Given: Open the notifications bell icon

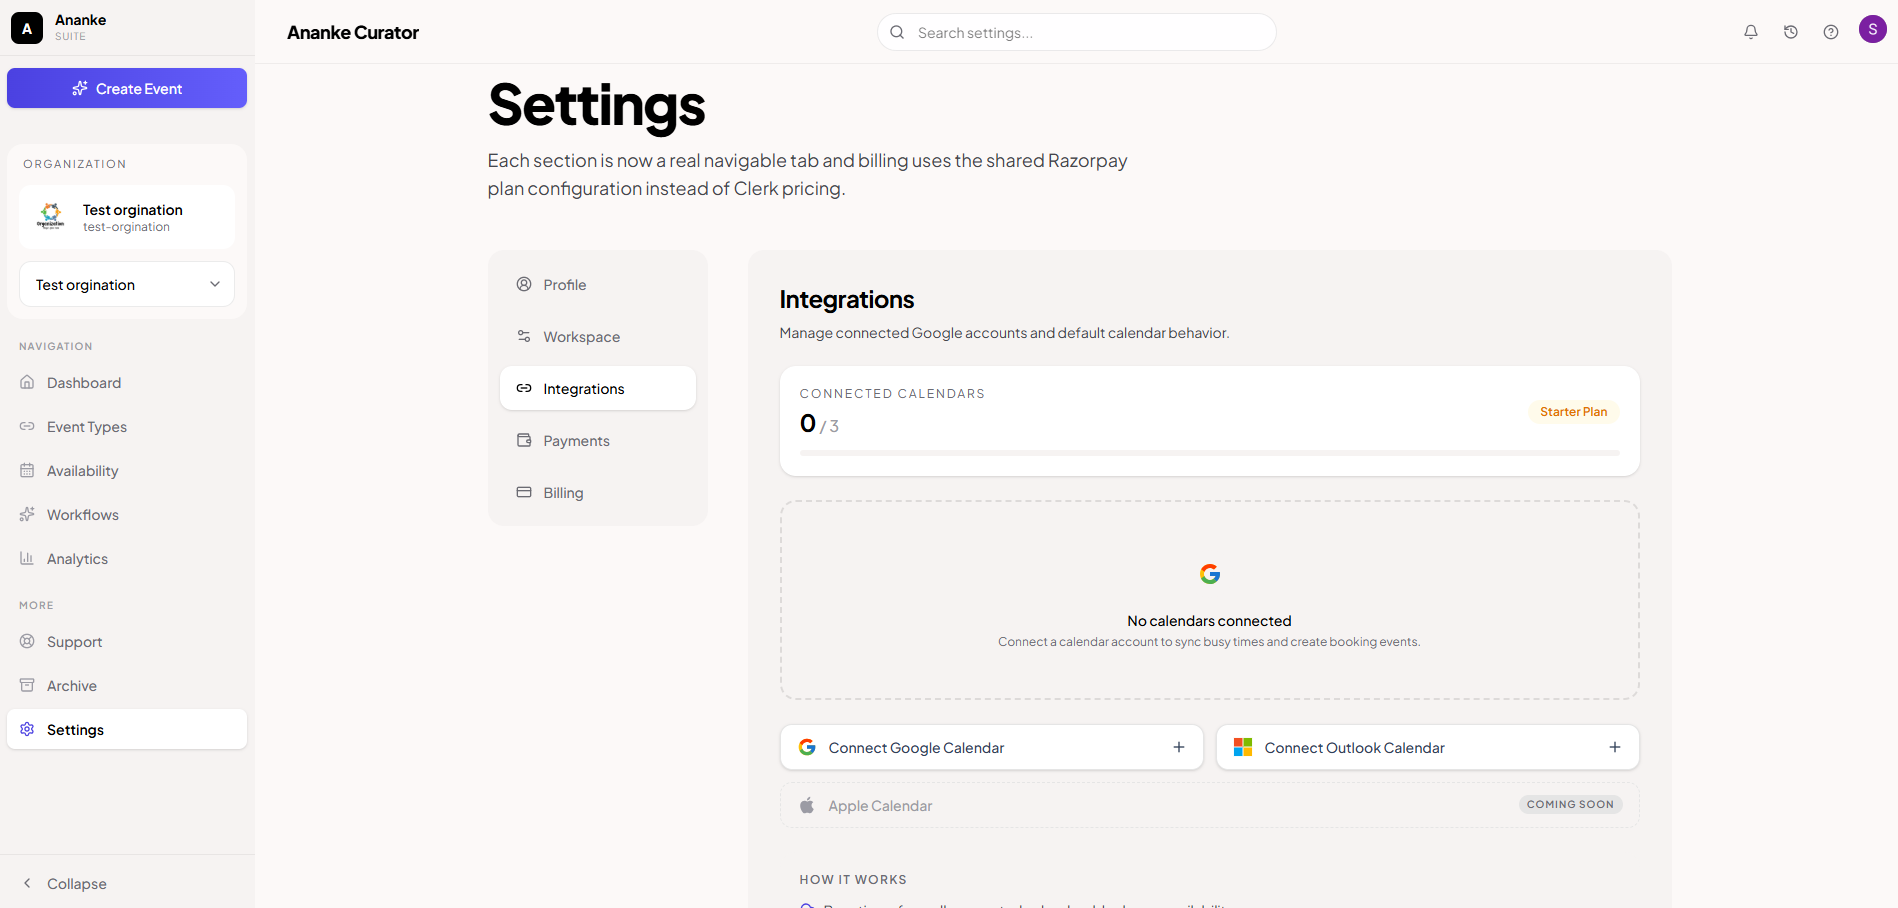Looking at the screenshot, I should click(x=1751, y=32).
